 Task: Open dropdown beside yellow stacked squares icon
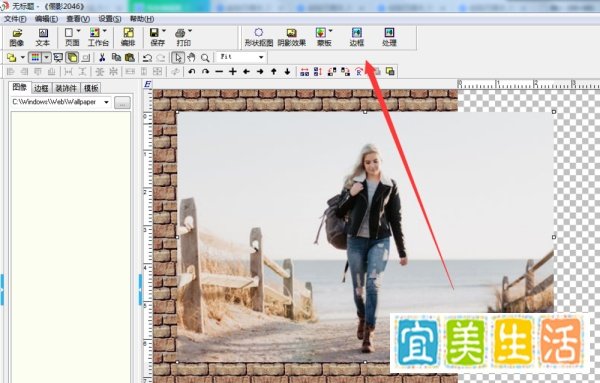23,58
